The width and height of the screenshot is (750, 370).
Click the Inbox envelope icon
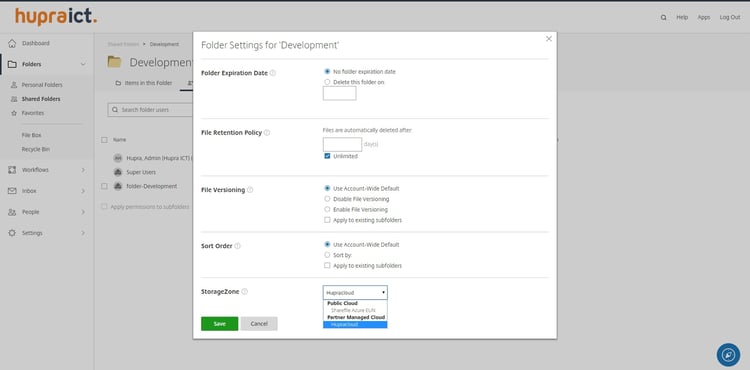pos(12,191)
